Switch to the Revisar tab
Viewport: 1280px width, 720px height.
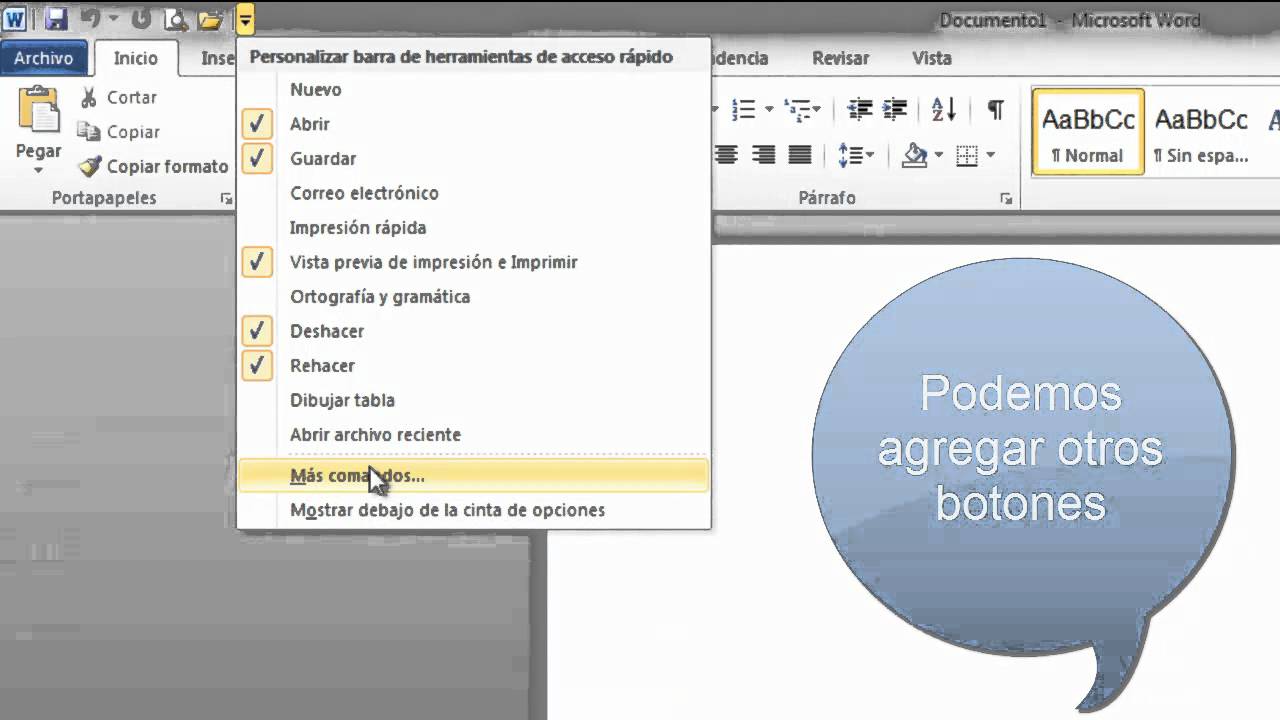coord(840,58)
